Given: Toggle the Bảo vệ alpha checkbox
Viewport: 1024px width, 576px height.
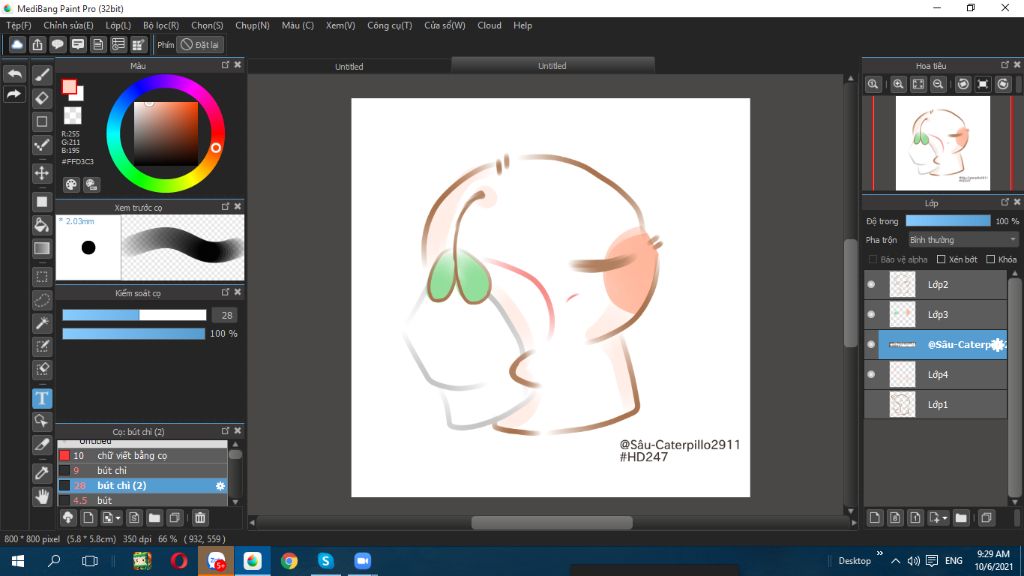Looking at the screenshot, I should click(x=872, y=259).
